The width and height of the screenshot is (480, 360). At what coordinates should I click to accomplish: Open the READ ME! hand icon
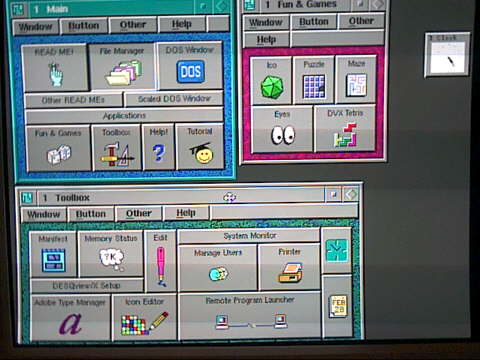(55, 68)
